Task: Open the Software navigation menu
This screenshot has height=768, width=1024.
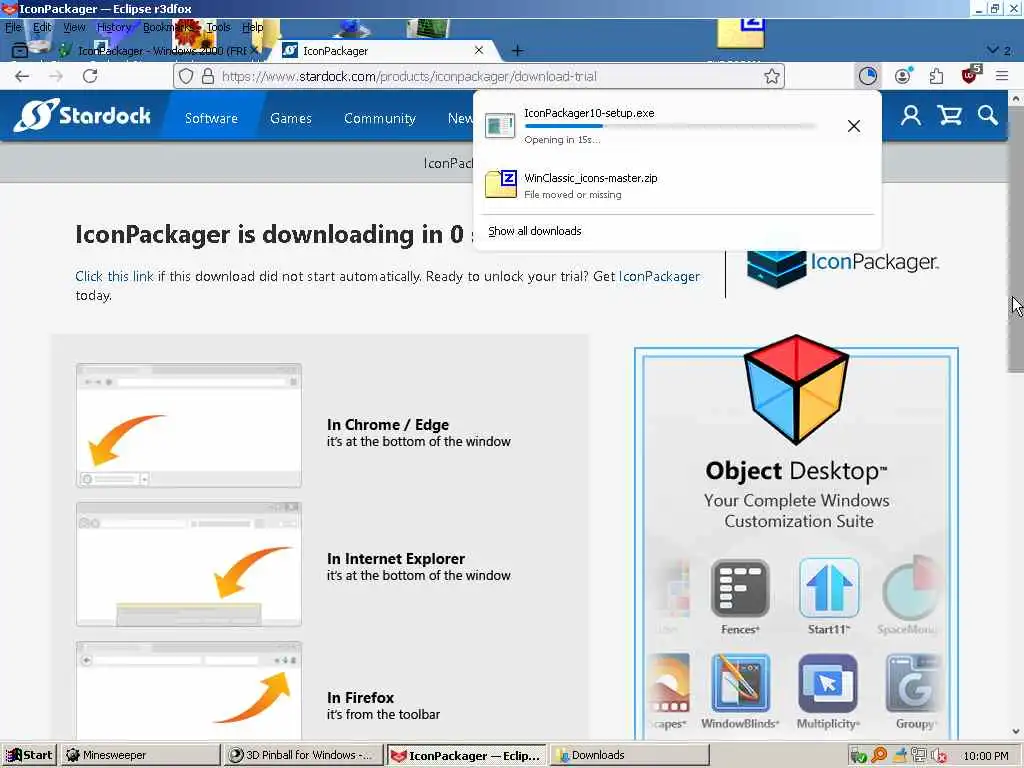Action: click(211, 118)
